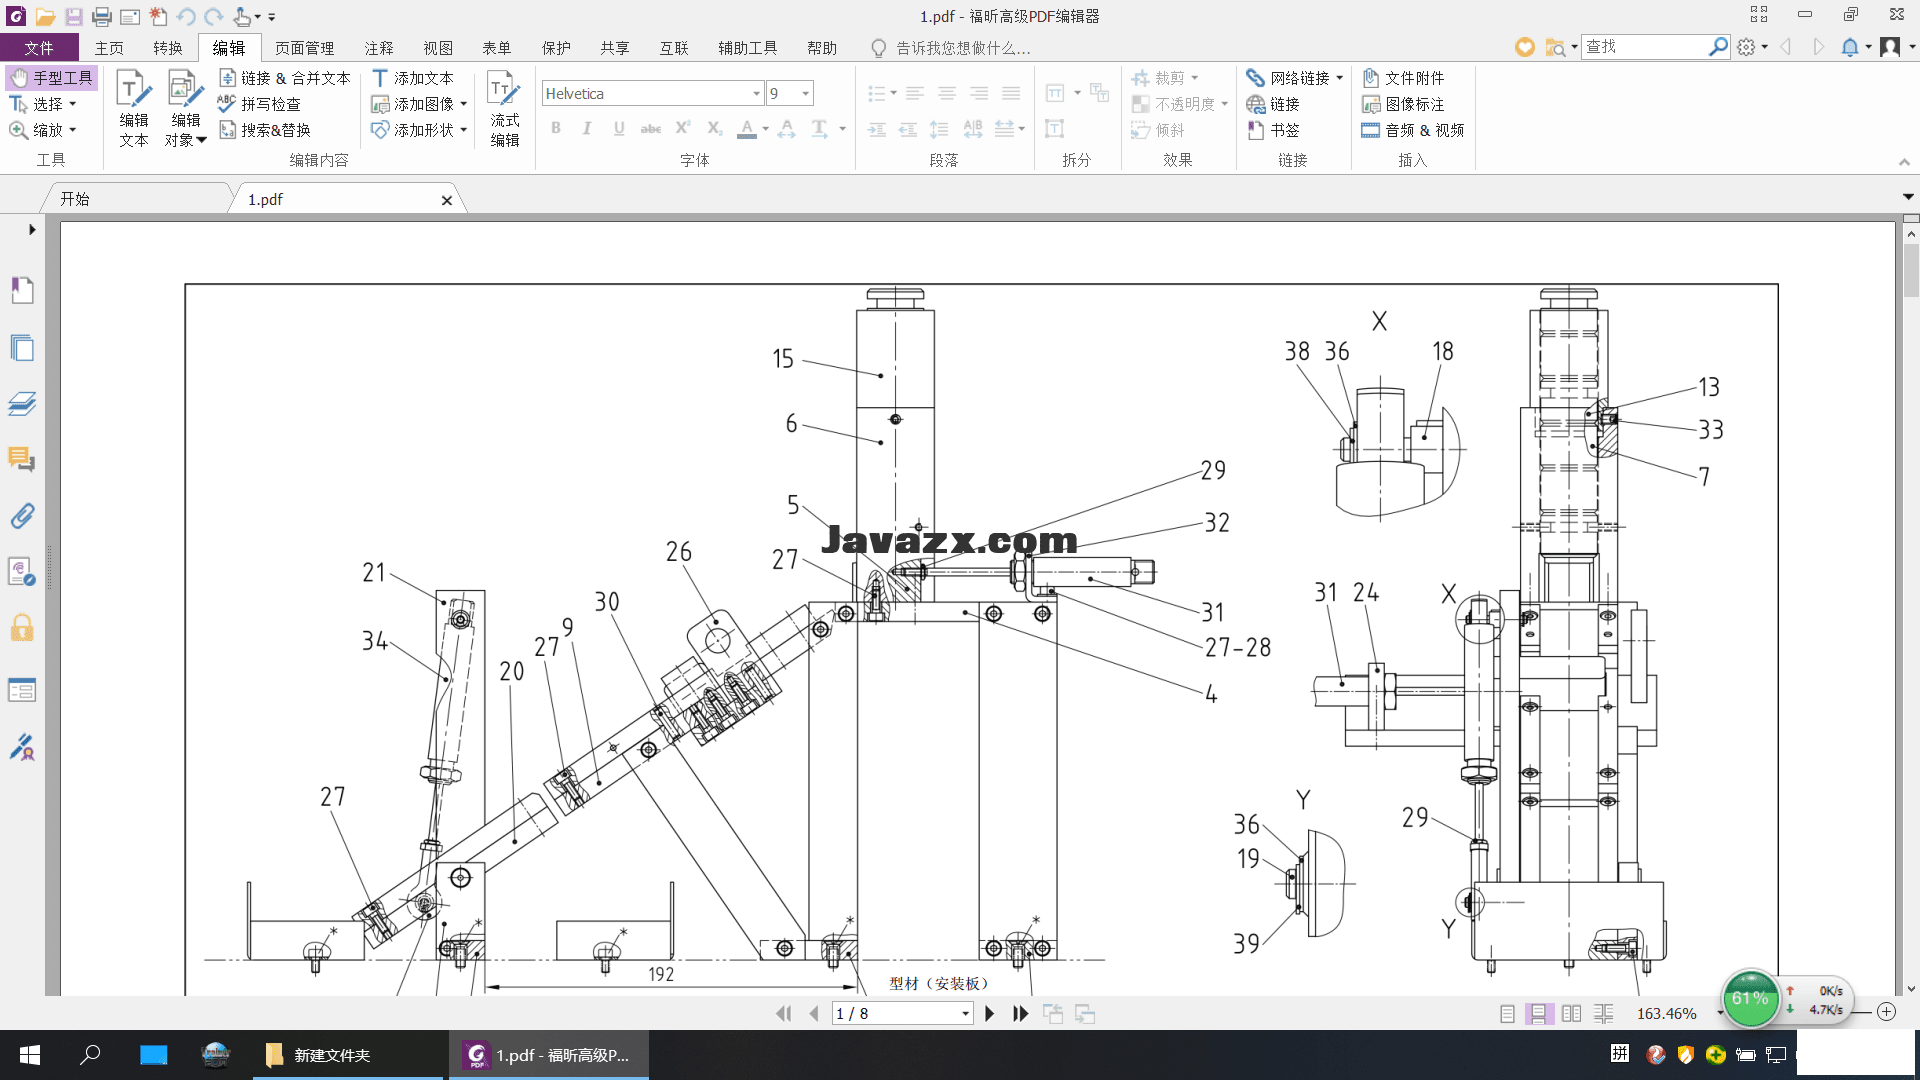The height and width of the screenshot is (1080, 1920).
Task: Expand the Select (选择) tool dropdown
Action: (x=73, y=104)
